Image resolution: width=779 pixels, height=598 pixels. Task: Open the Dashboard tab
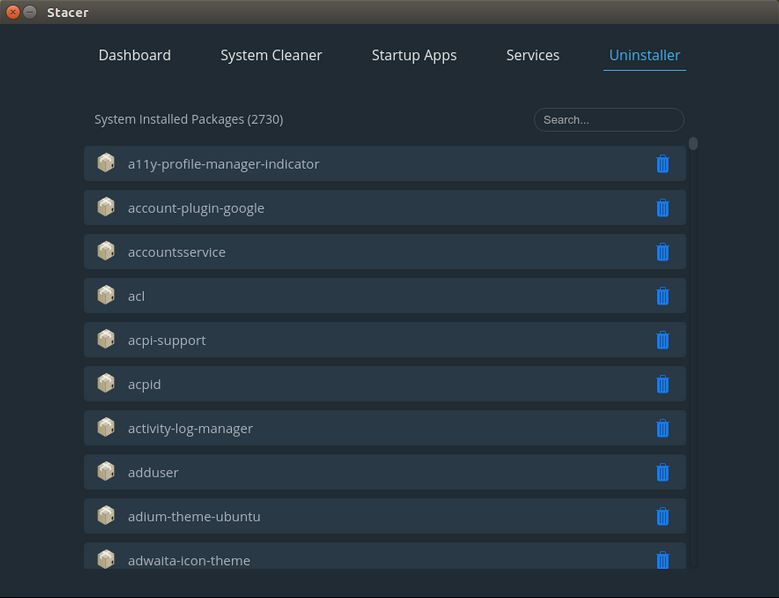coord(135,55)
